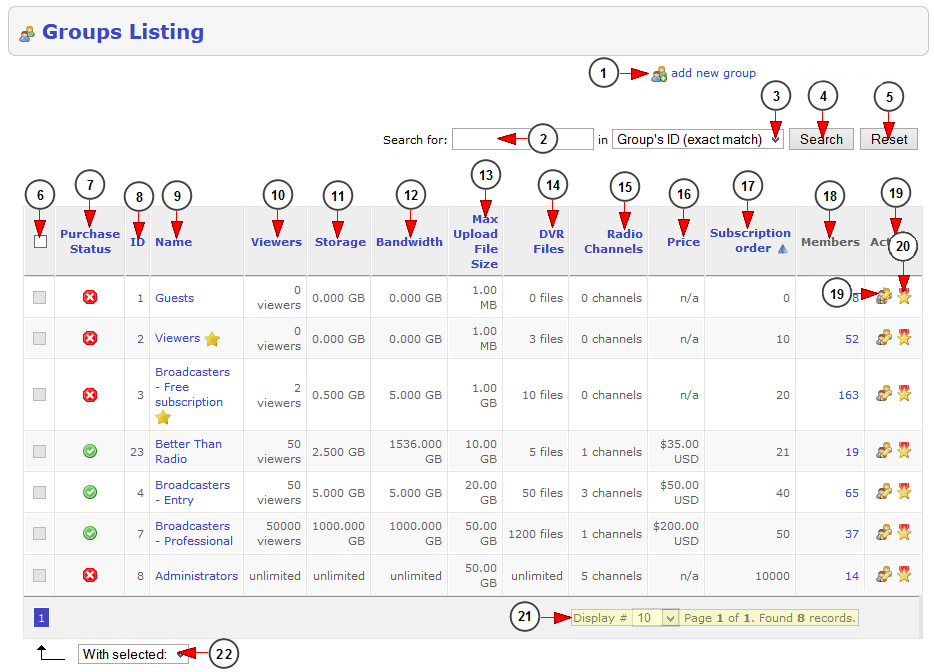Image resolution: width=934 pixels, height=672 pixels.
Task: Click green purchase status icon for Broadcasters - Entry
Action: click(x=90, y=492)
